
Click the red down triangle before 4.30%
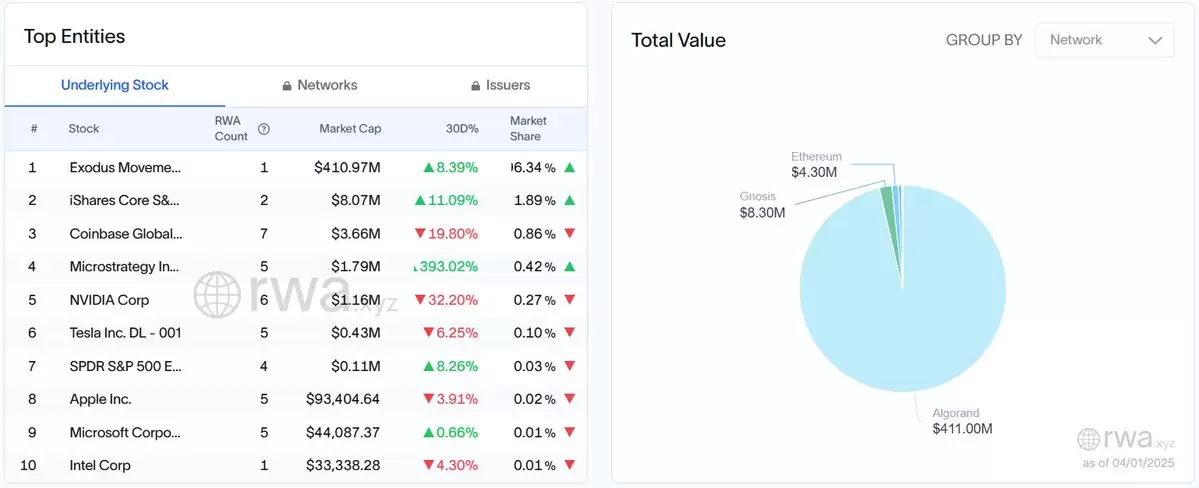point(429,465)
